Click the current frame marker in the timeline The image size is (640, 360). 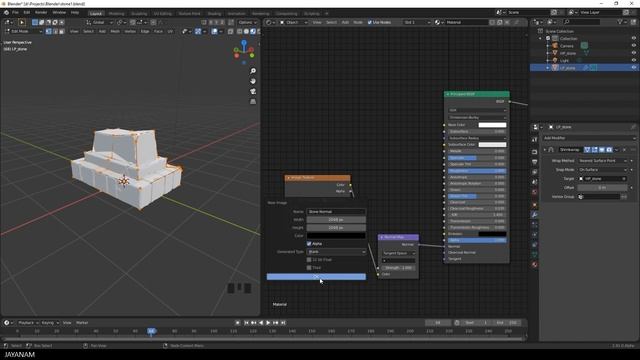click(x=151, y=331)
